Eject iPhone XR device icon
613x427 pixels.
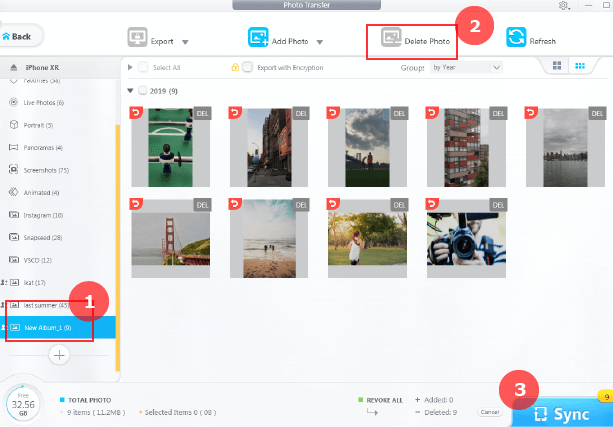click(14, 68)
